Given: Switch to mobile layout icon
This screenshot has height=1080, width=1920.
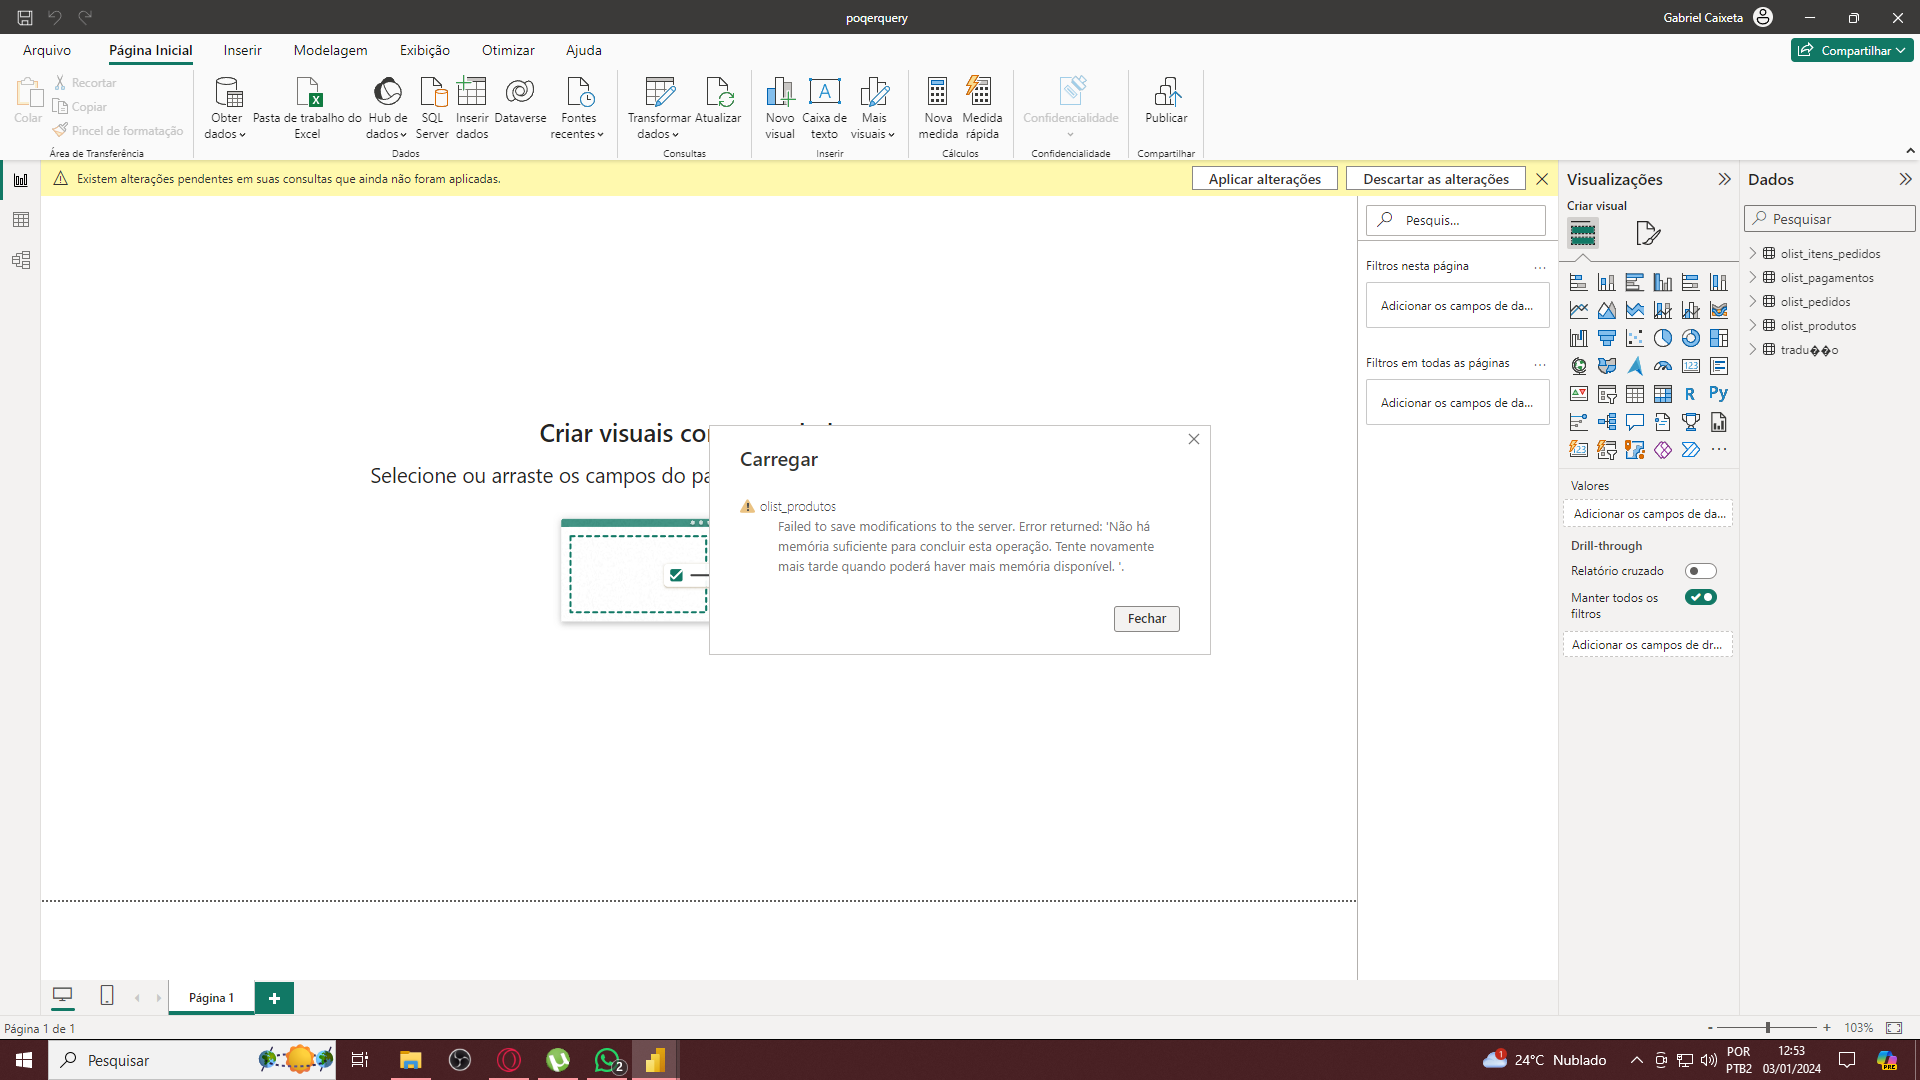Looking at the screenshot, I should [x=107, y=996].
